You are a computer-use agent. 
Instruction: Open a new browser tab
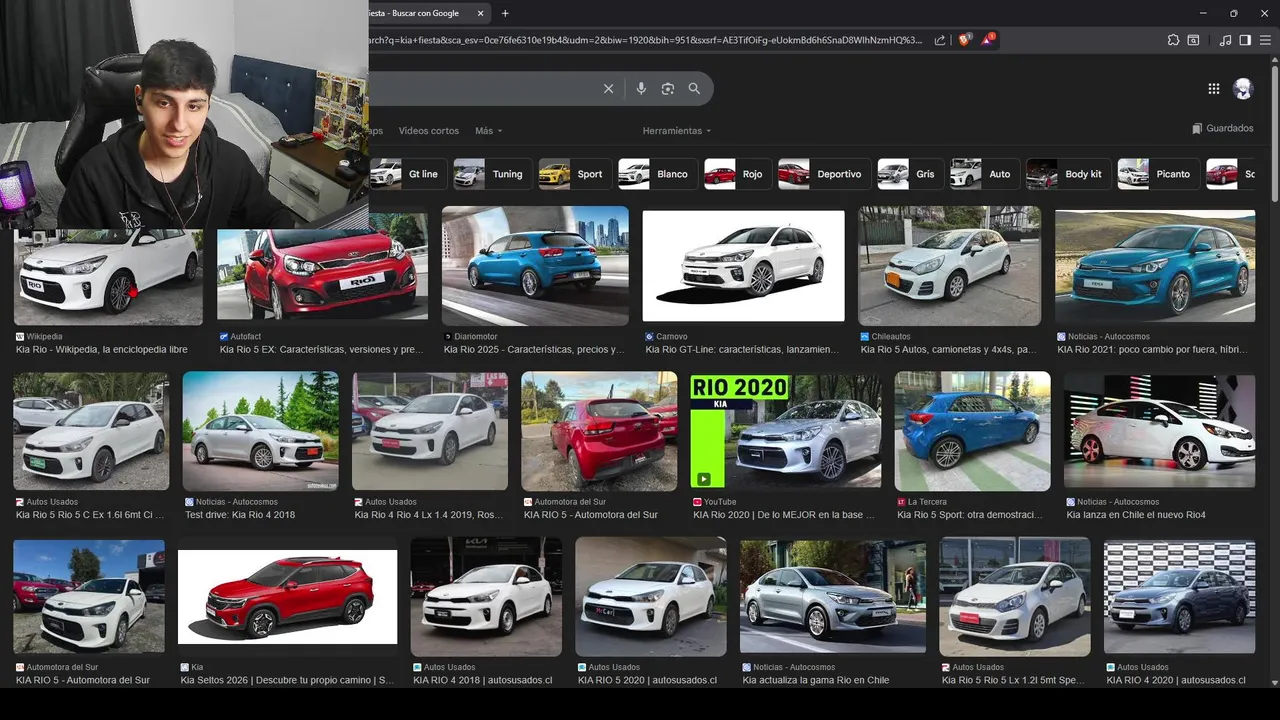click(x=505, y=13)
